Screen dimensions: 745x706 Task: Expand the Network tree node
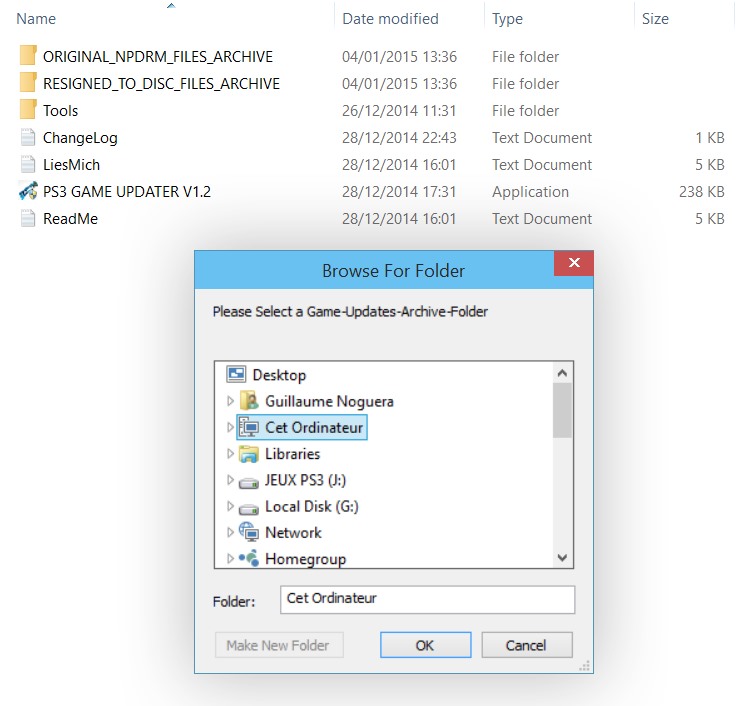pos(230,533)
